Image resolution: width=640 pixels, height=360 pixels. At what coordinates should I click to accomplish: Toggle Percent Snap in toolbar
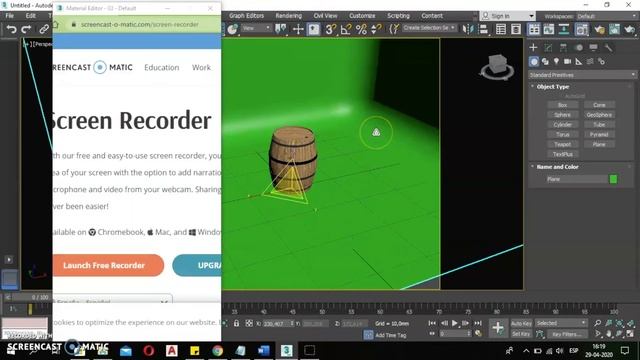point(361,29)
